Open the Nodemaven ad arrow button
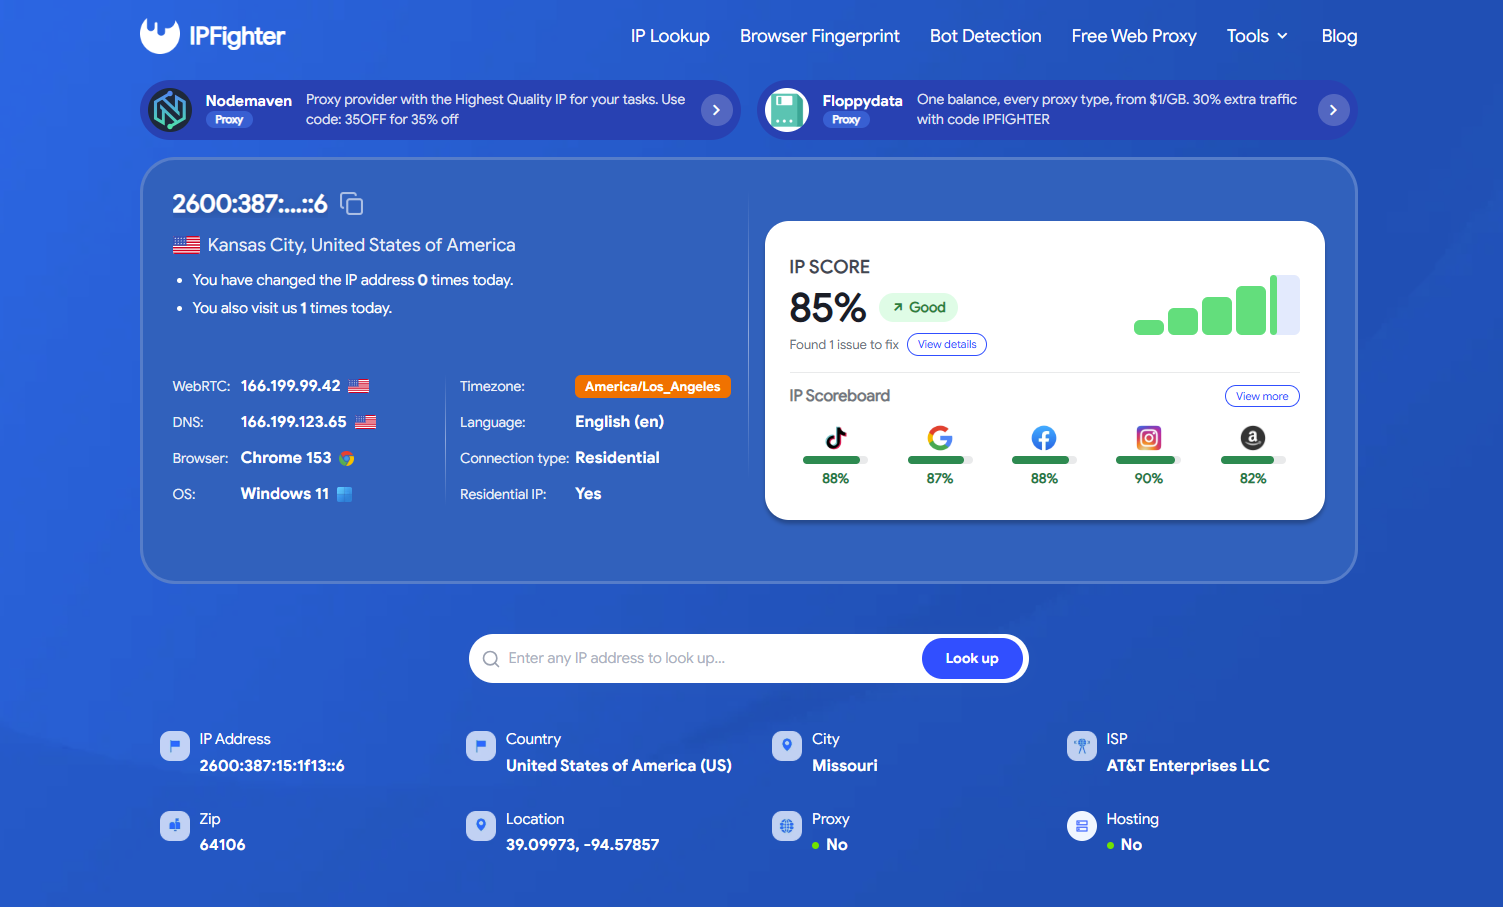The image size is (1503, 907). [x=716, y=110]
